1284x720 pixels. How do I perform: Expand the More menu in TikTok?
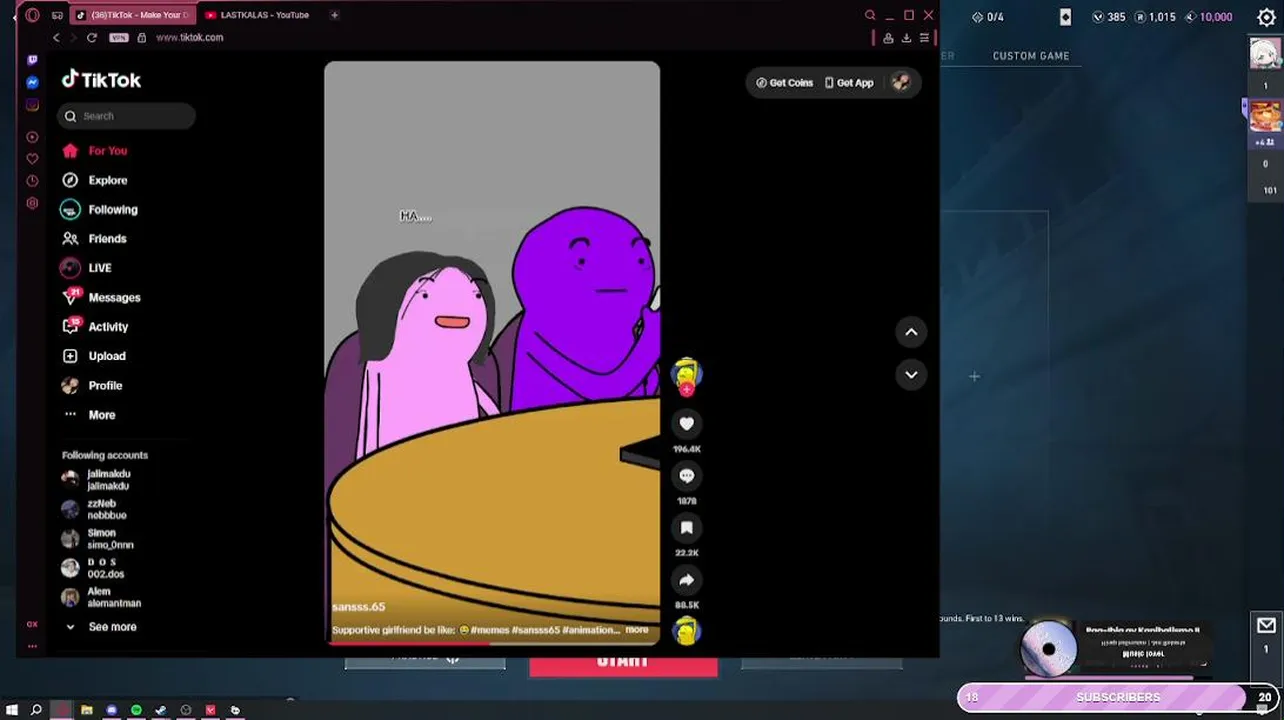(89, 415)
